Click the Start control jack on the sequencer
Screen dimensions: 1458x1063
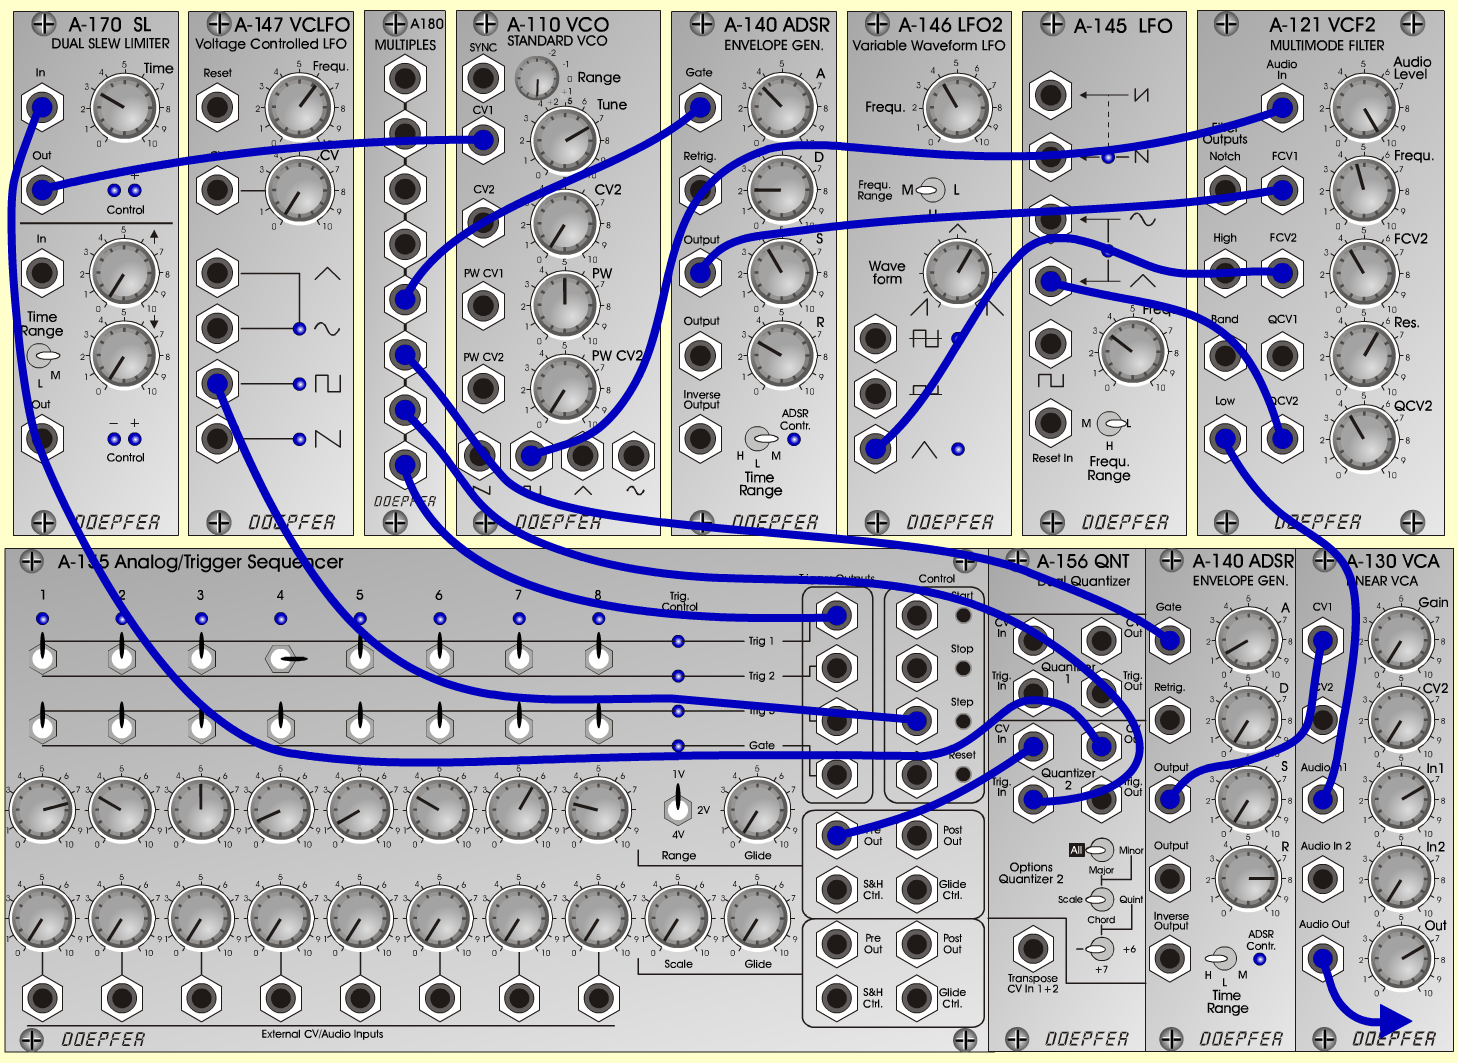coord(916,615)
